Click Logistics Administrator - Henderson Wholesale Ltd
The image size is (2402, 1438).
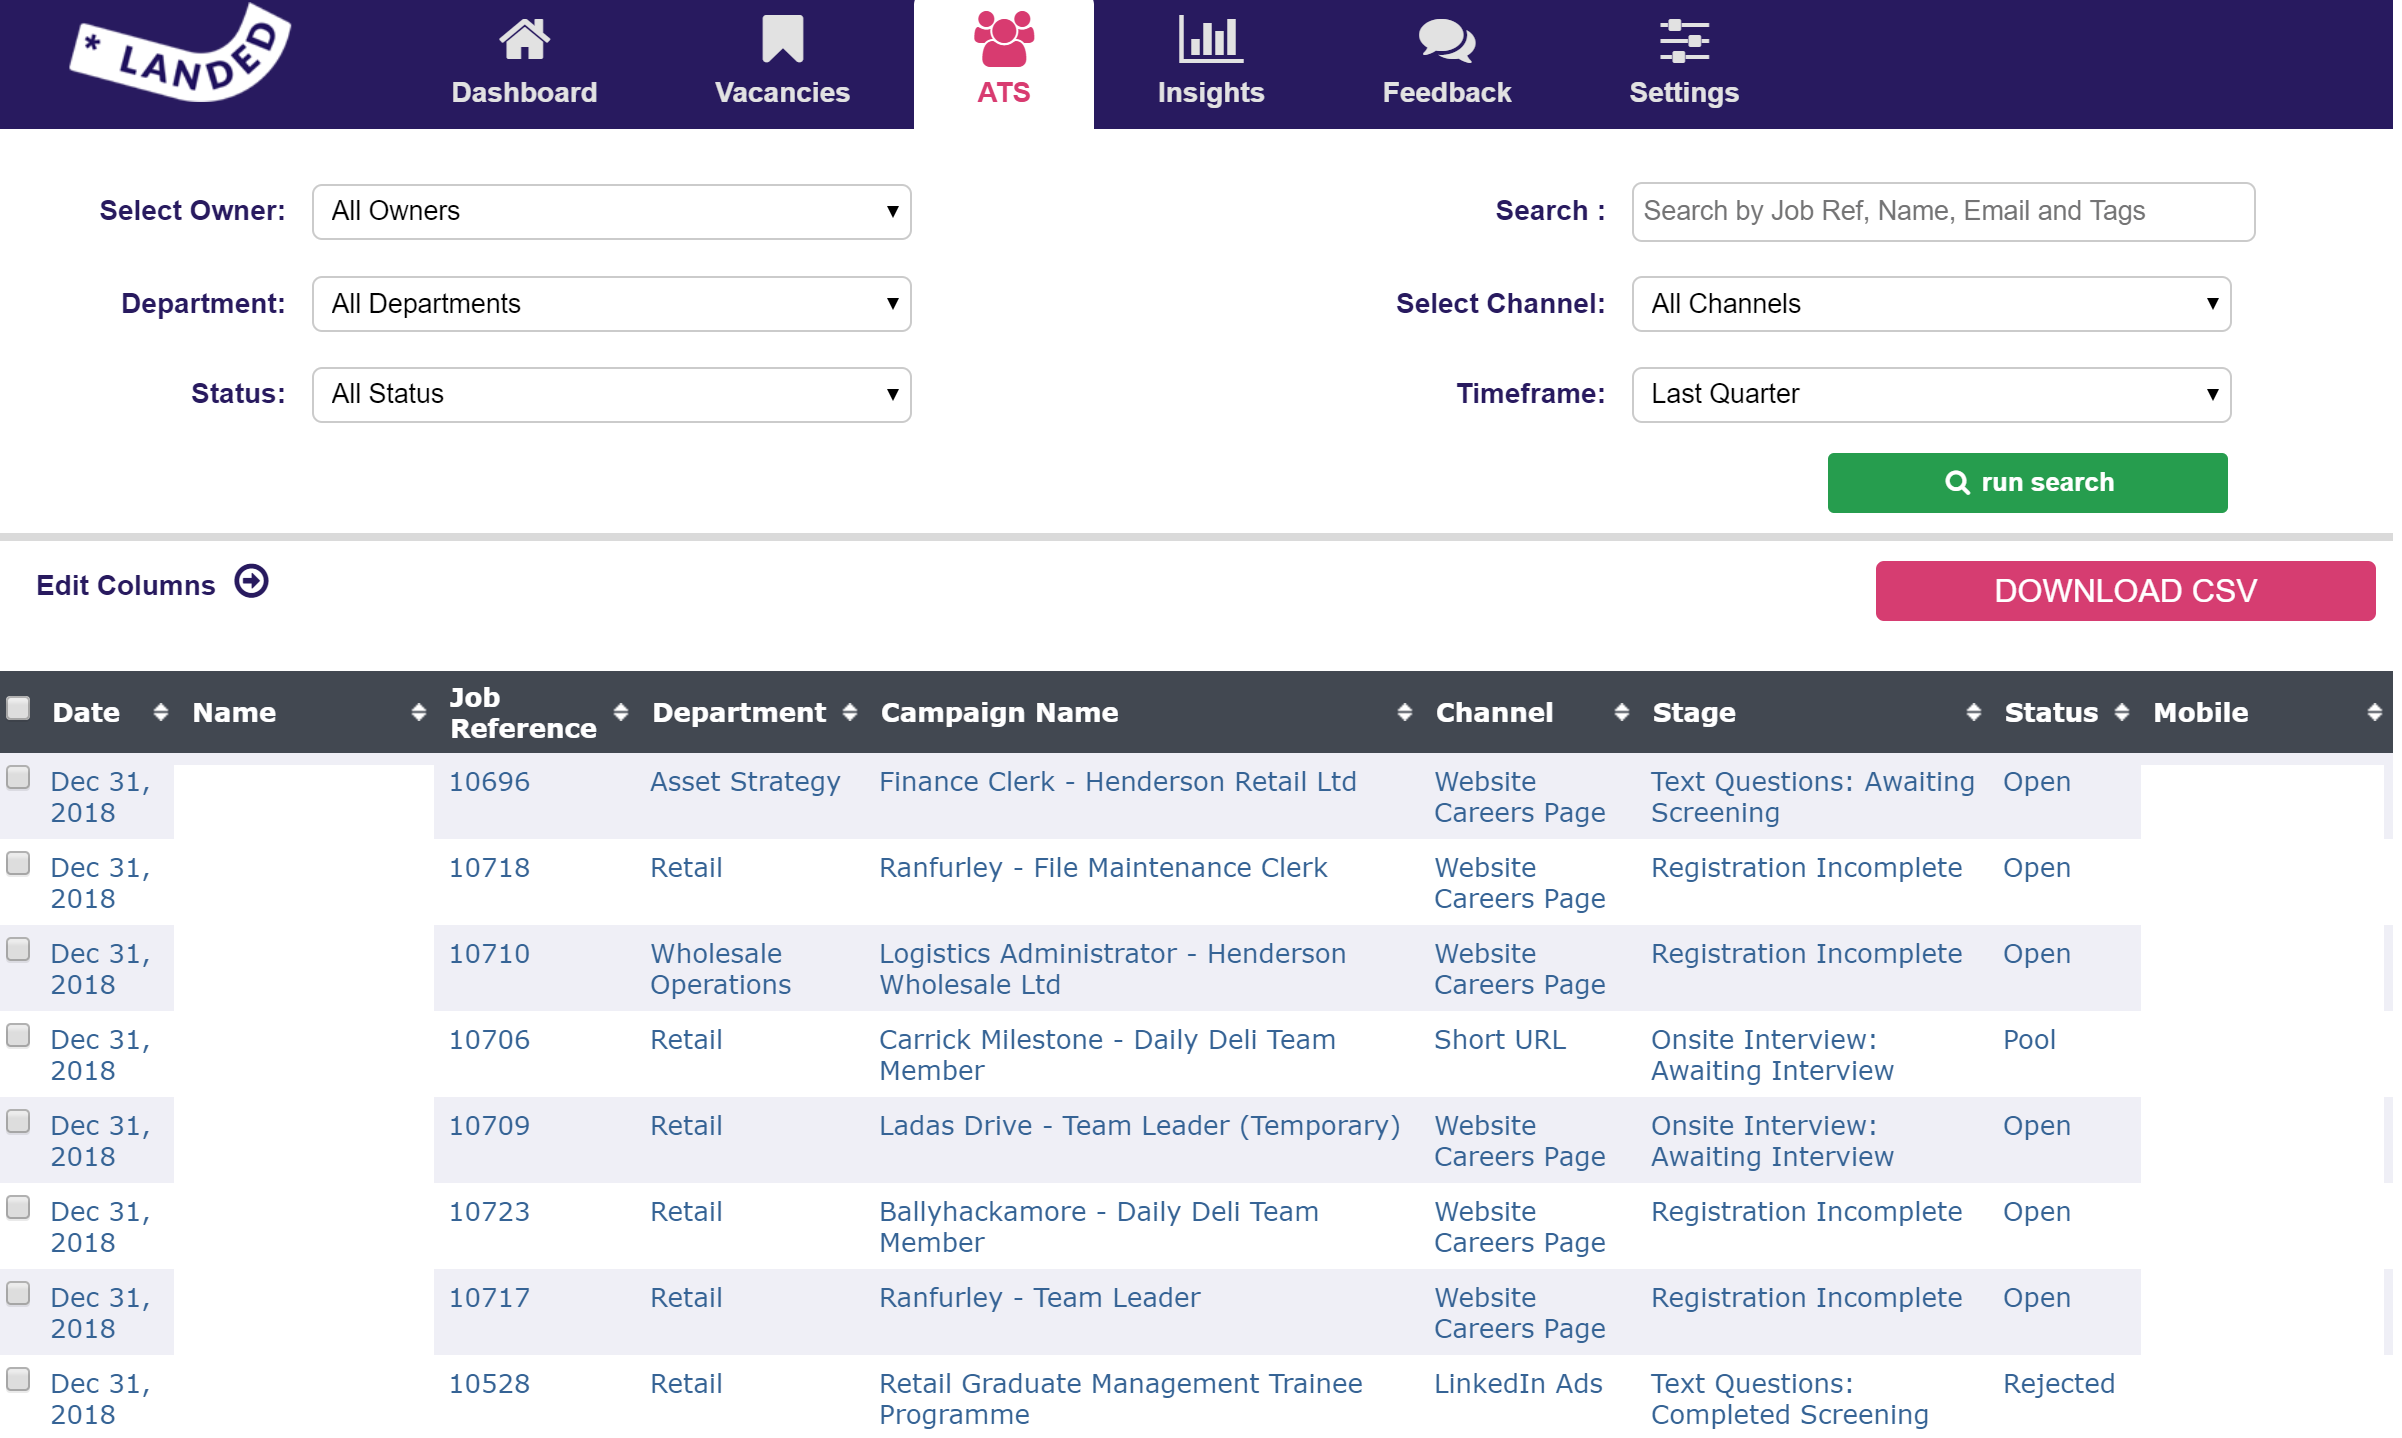pos(1112,969)
